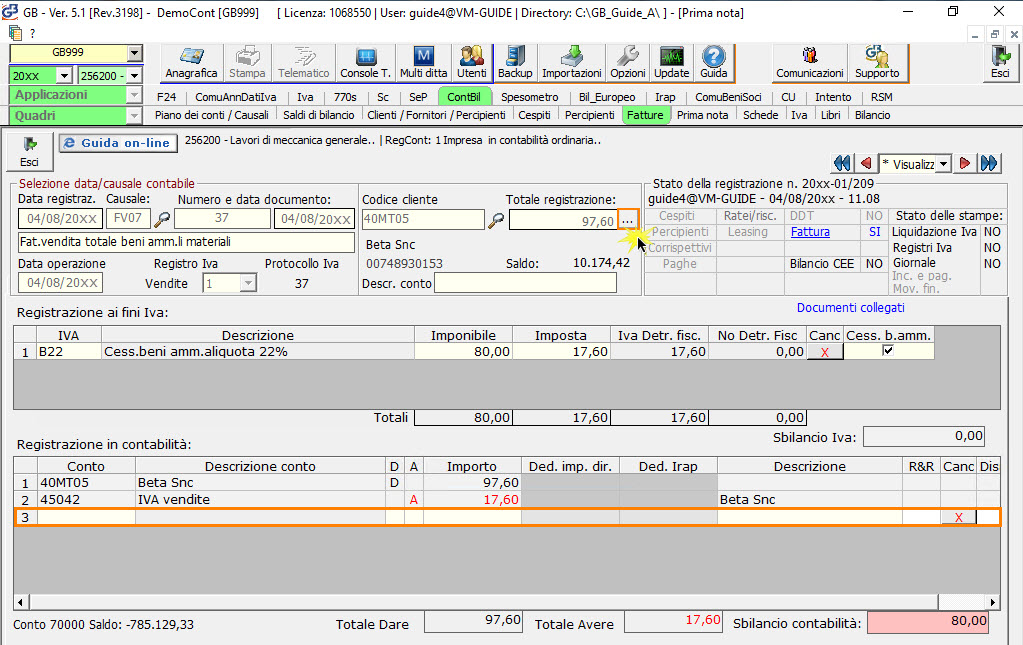Click the Update icon
The height and width of the screenshot is (645, 1023).
671,63
